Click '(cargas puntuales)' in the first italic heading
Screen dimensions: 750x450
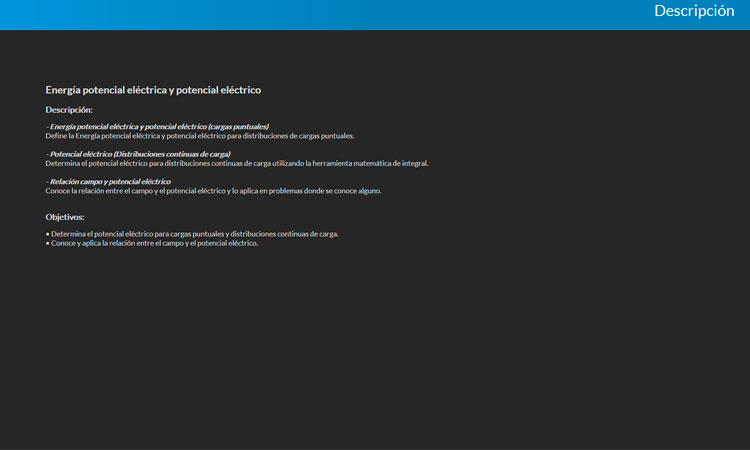pos(238,127)
